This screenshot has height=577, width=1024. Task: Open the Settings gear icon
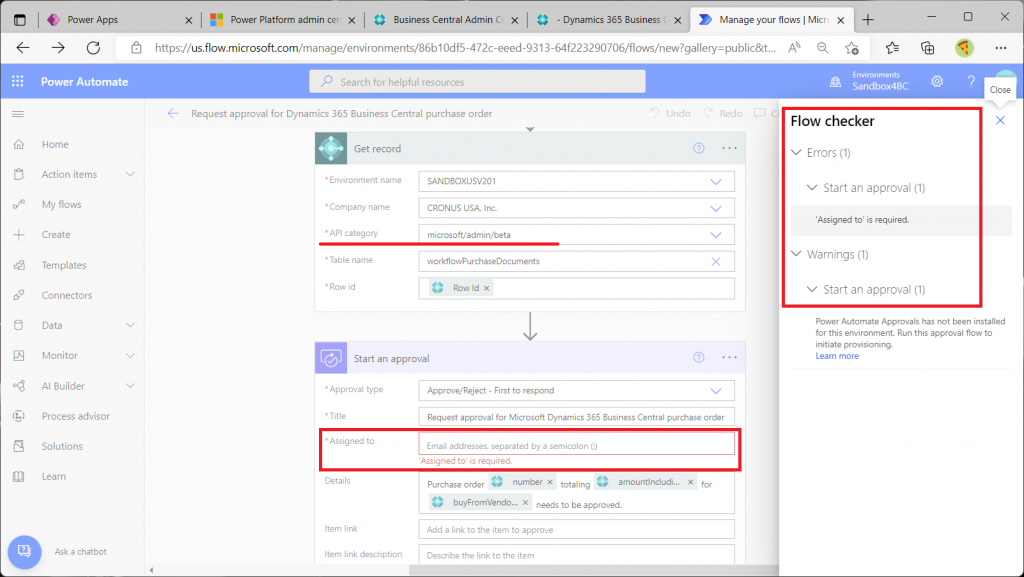point(937,82)
